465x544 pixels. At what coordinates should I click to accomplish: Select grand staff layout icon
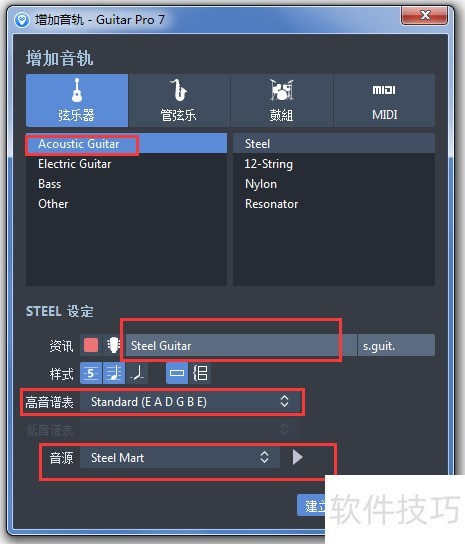tap(200, 373)
